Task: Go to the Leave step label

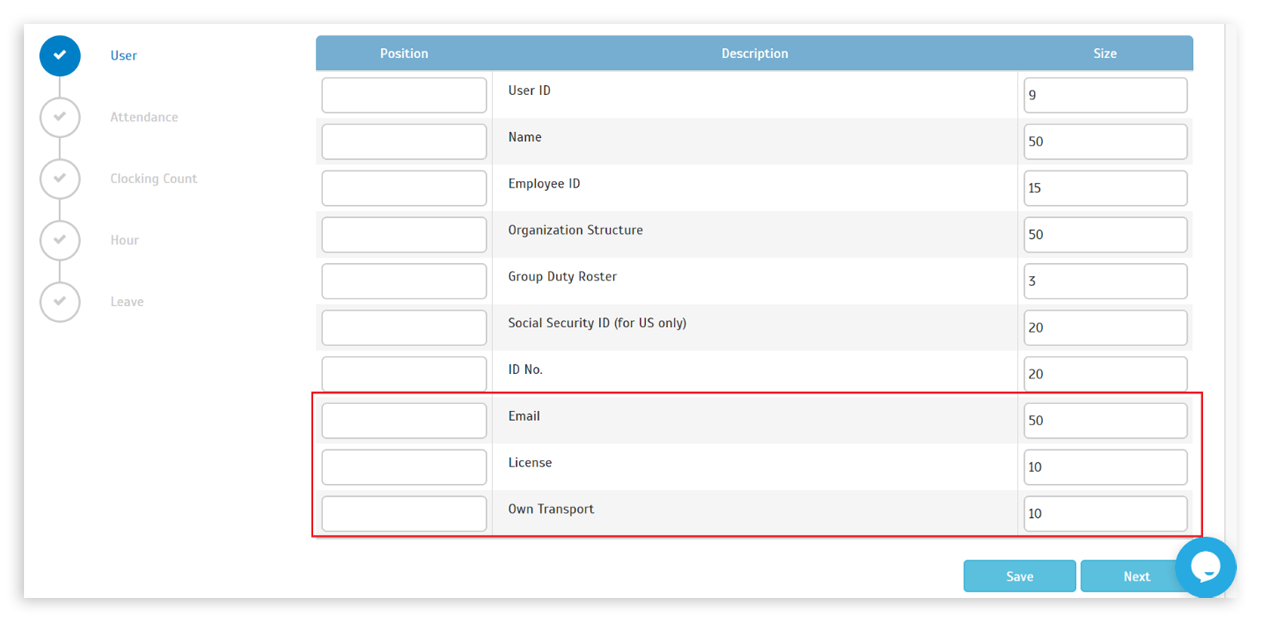Action: 127,302
